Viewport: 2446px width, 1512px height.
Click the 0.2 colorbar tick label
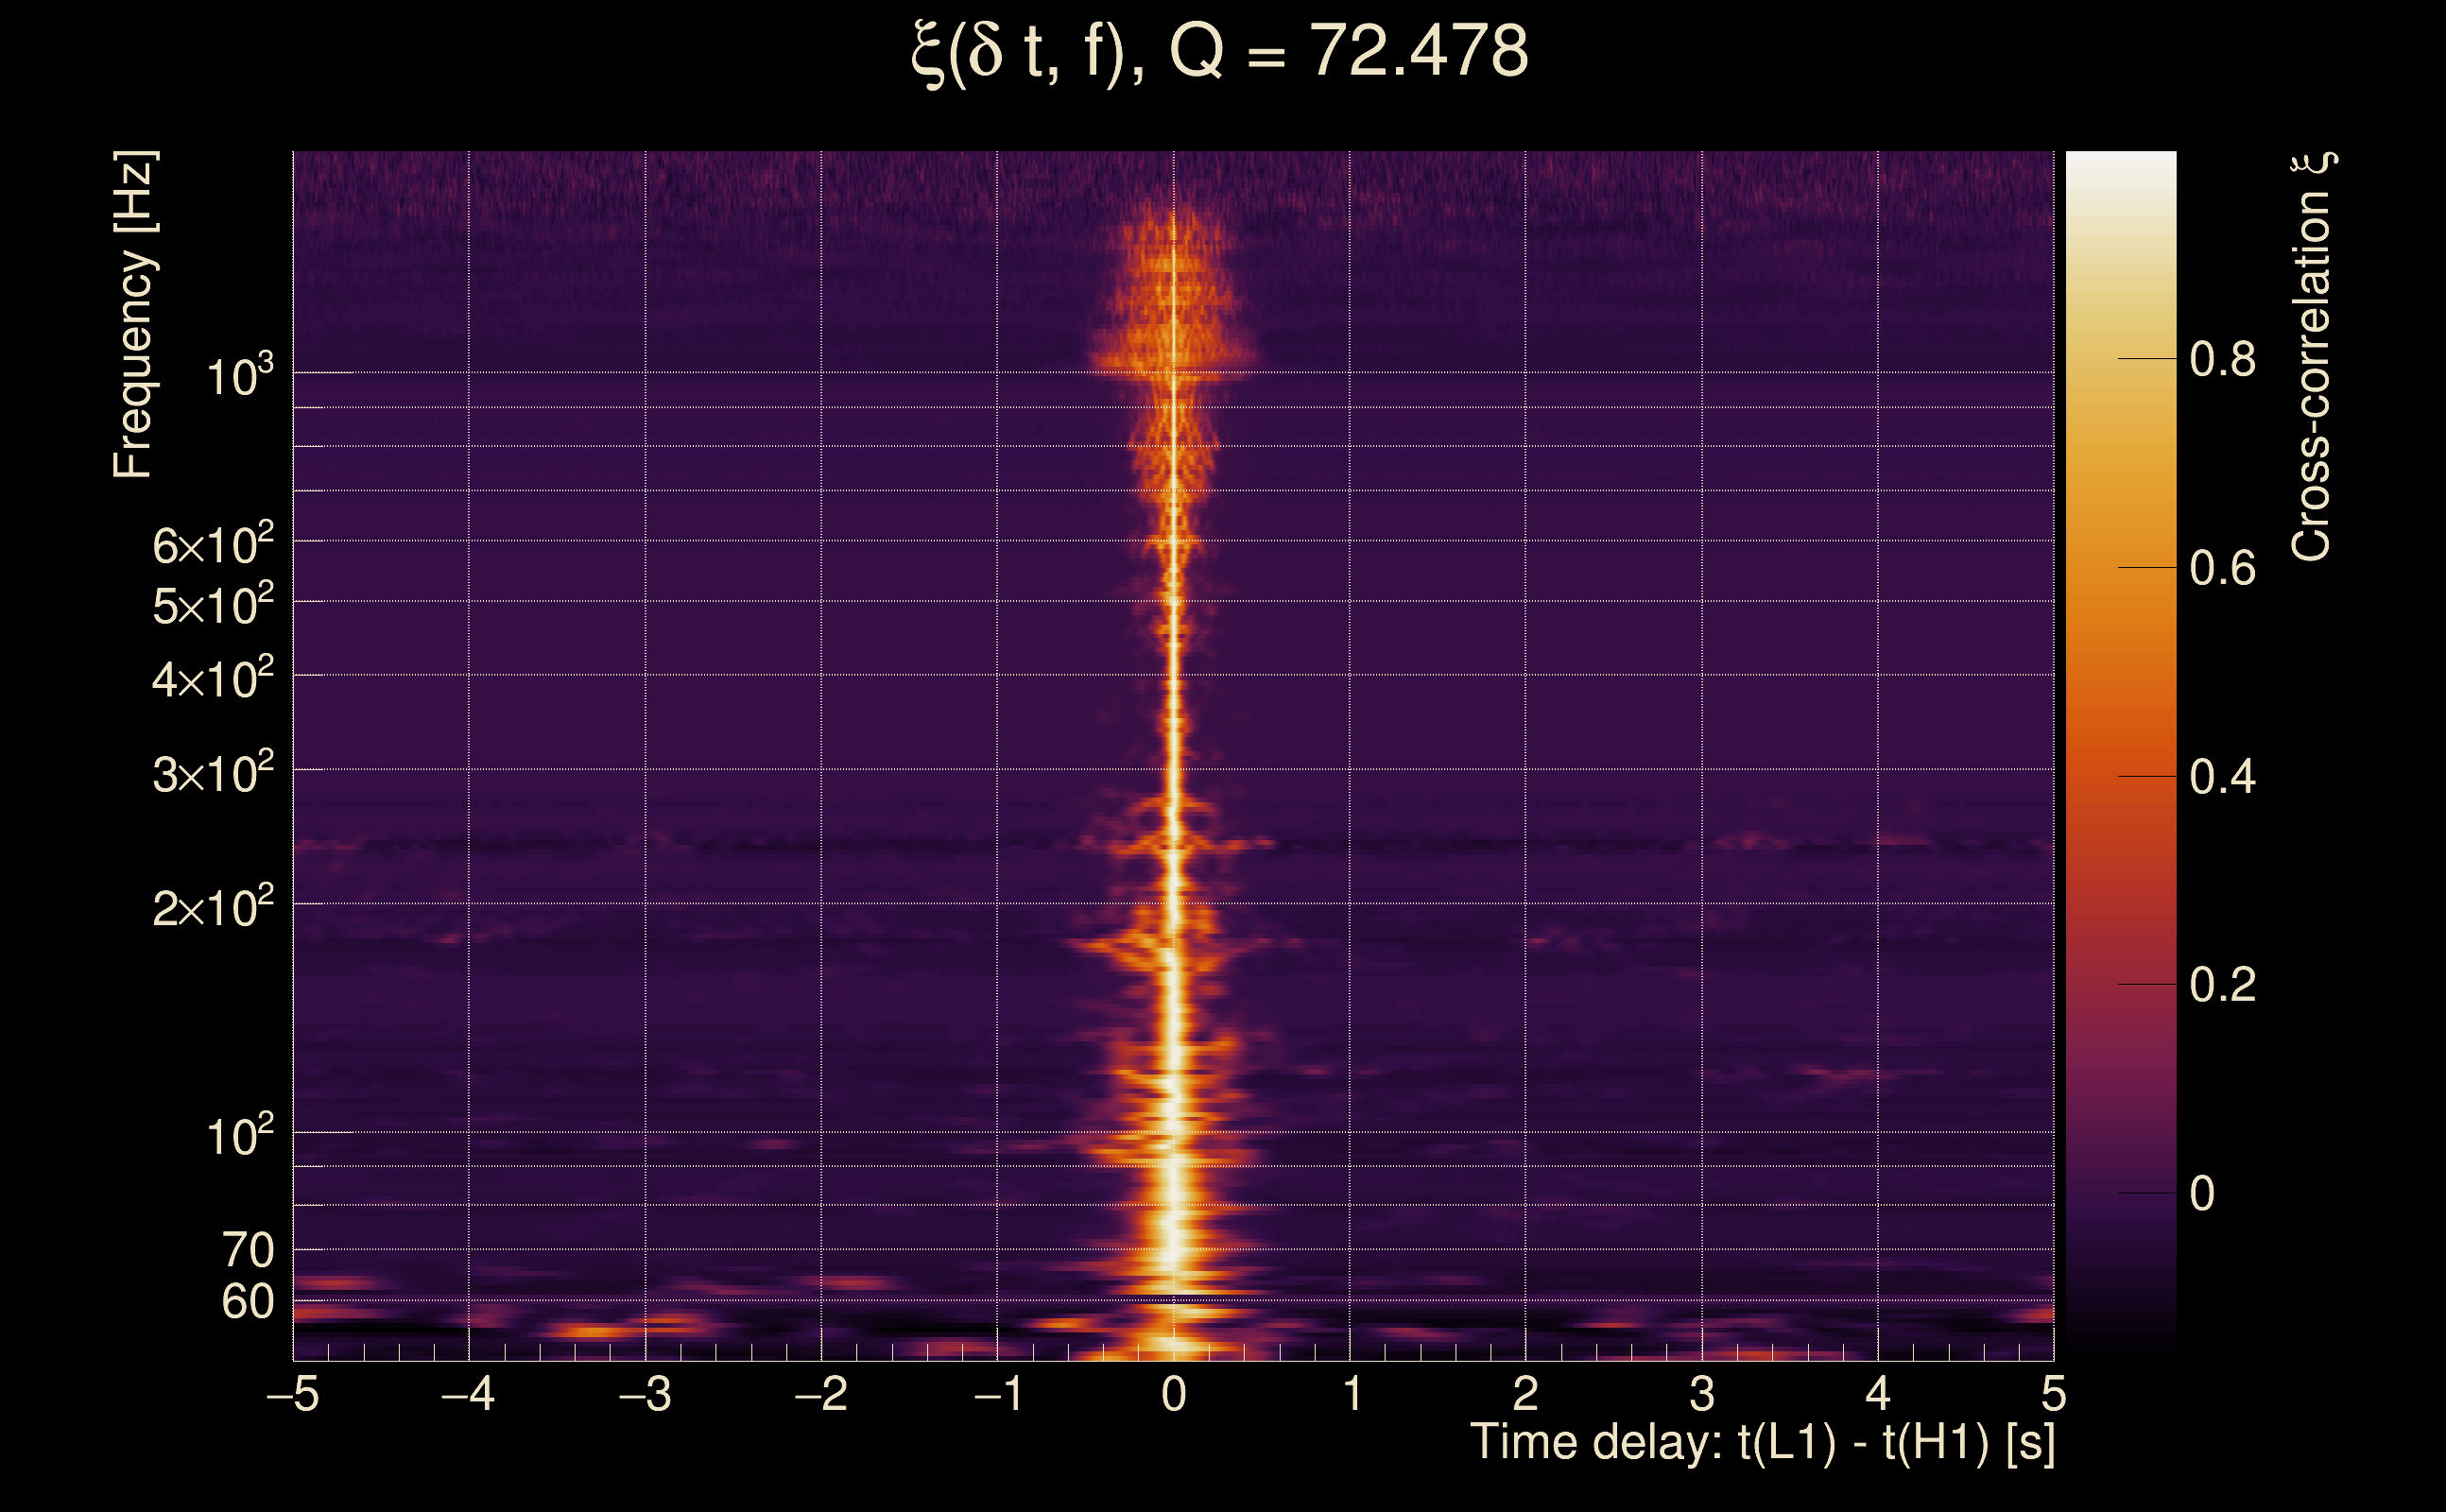[2222, 985]
